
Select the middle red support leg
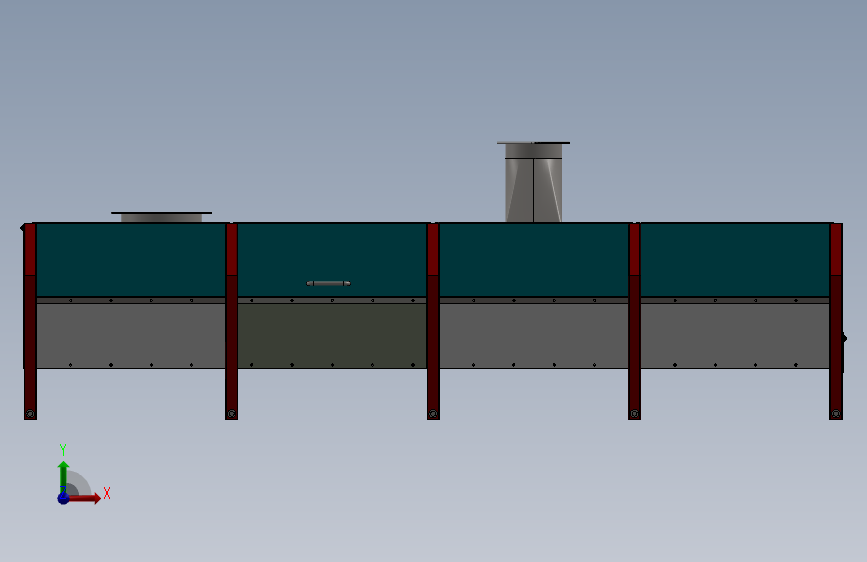(x=433, y=321)
